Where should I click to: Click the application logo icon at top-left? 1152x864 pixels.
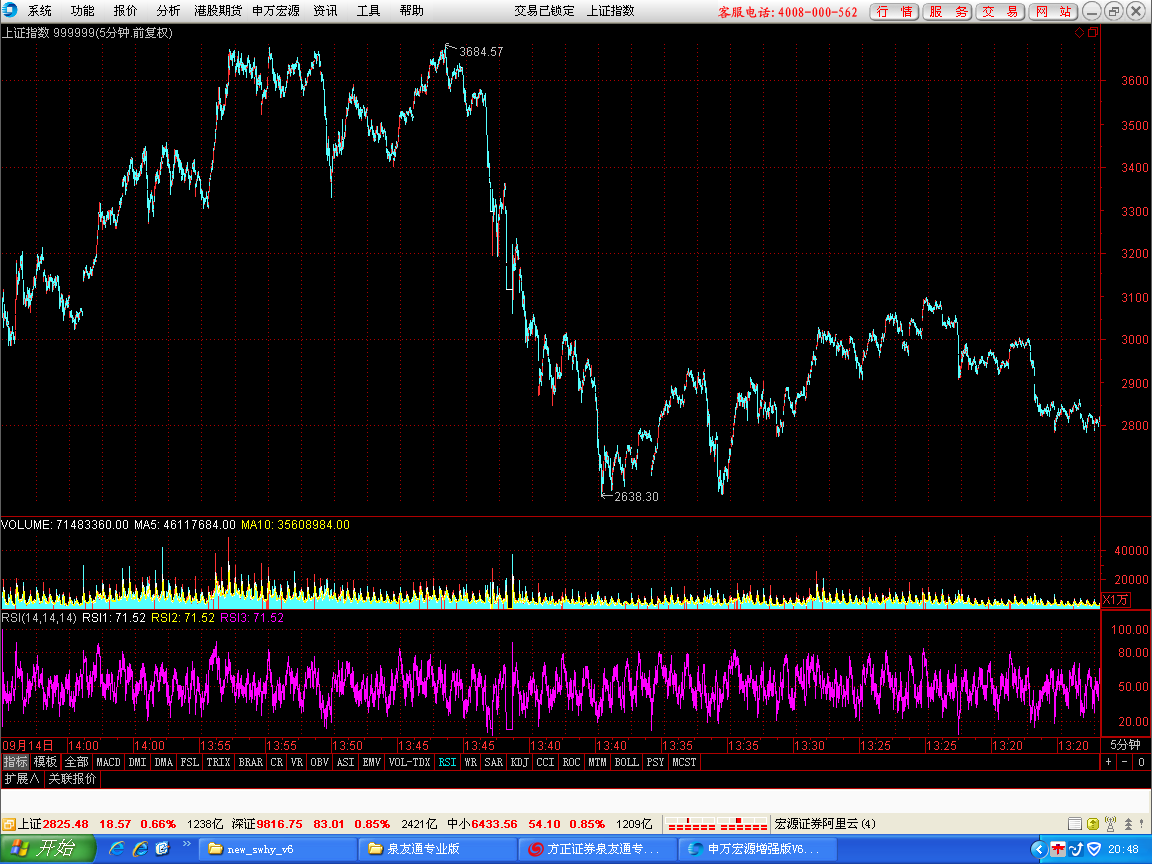(10, 10)
